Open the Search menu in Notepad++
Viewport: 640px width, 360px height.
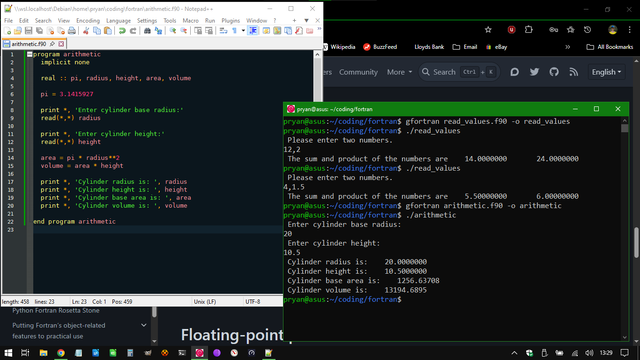[43, 20]
